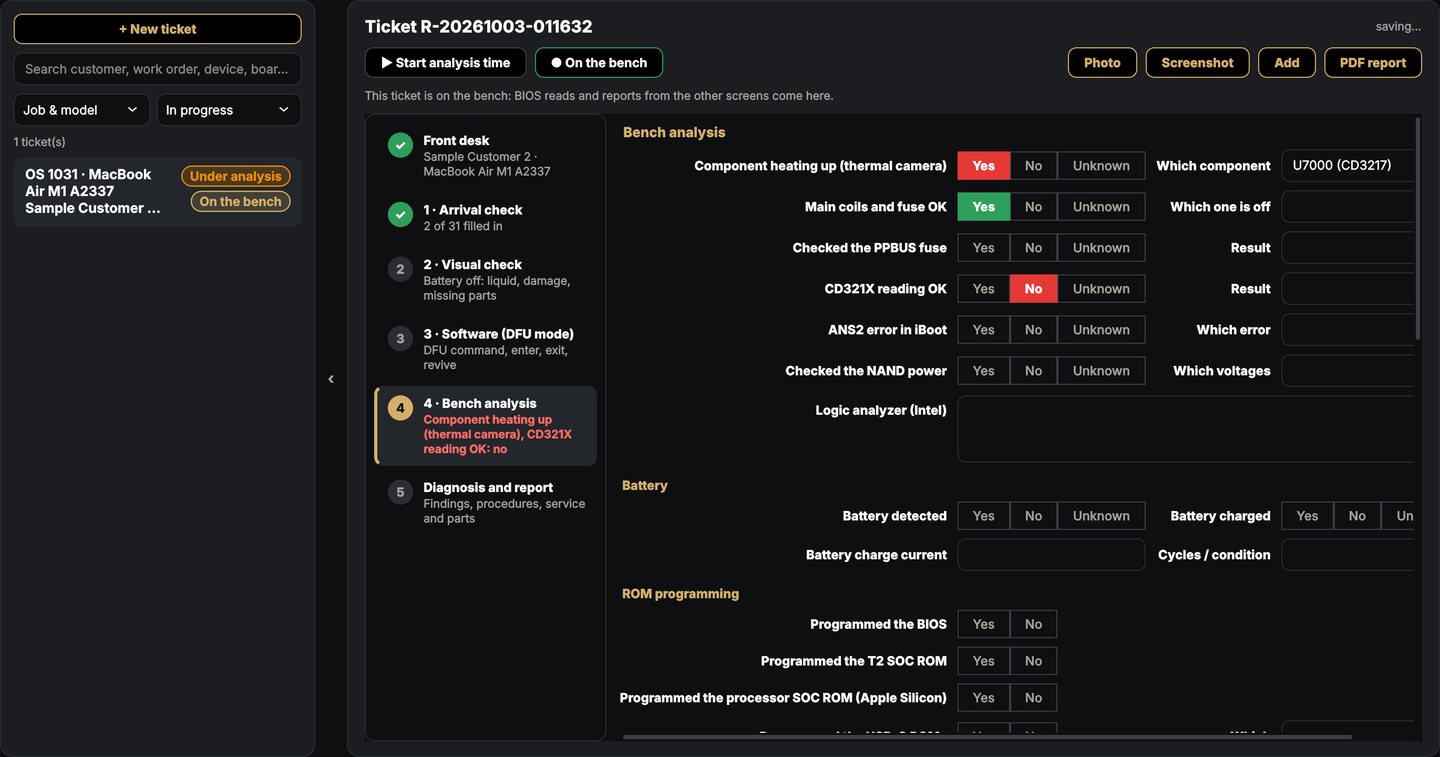This screenshot has height=757, width=1440.
Task: Set ANS2 error in iBoot to Unknown
Action: tap(1101, 330)
